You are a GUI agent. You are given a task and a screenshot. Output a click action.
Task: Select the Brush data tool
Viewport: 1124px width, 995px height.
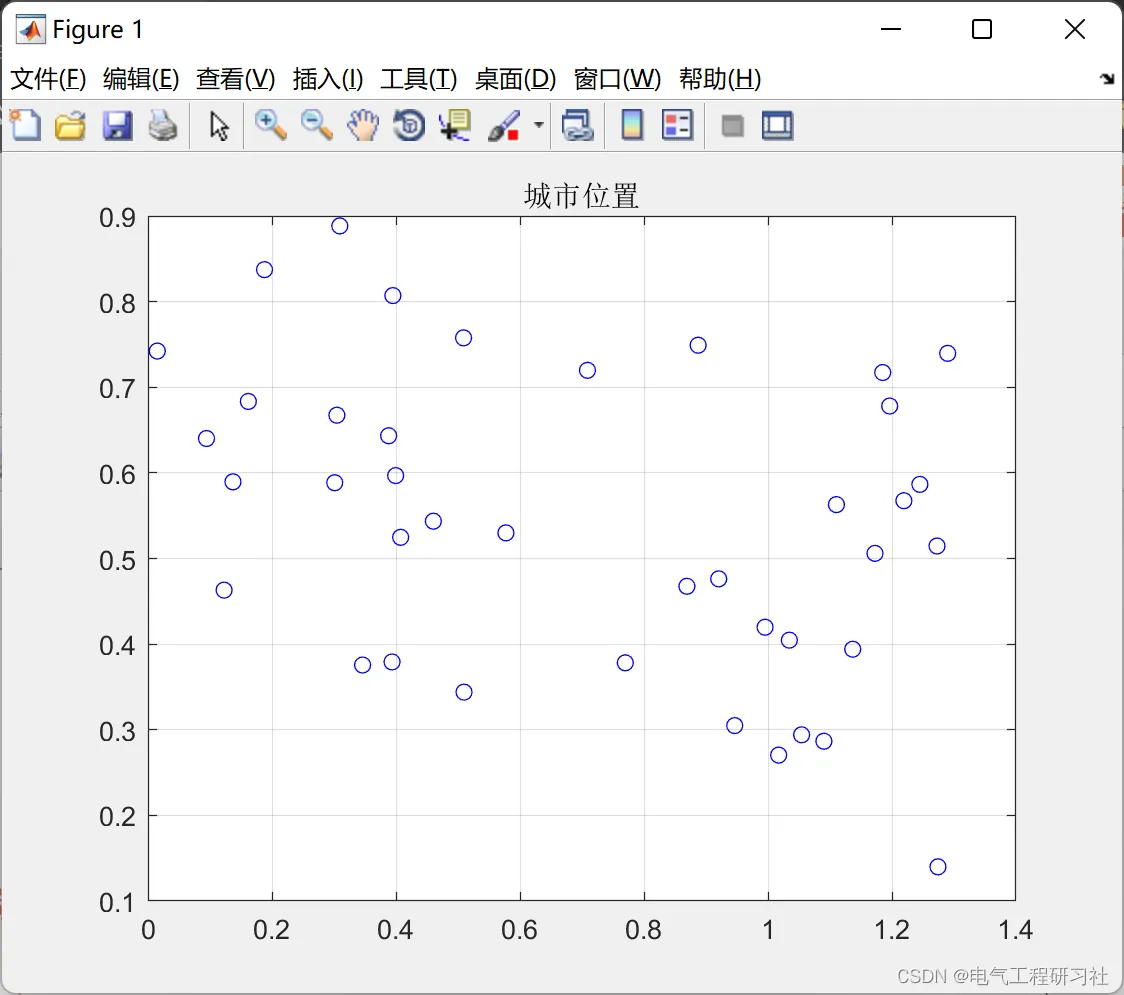(504, 125)
